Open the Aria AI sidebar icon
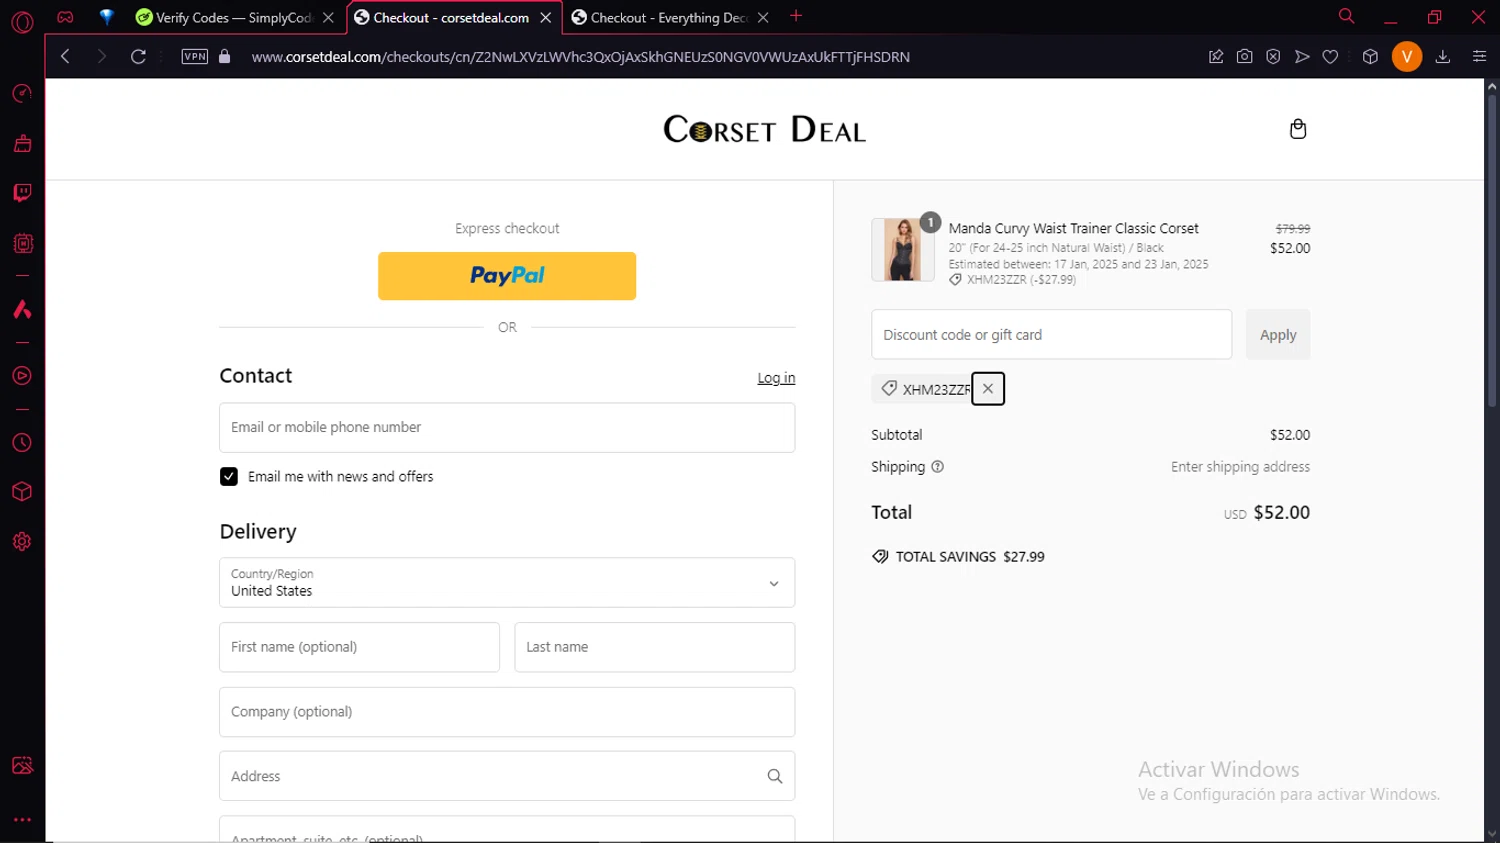Viewport: 1500px width, 843px height. click(x=22, y=310)
